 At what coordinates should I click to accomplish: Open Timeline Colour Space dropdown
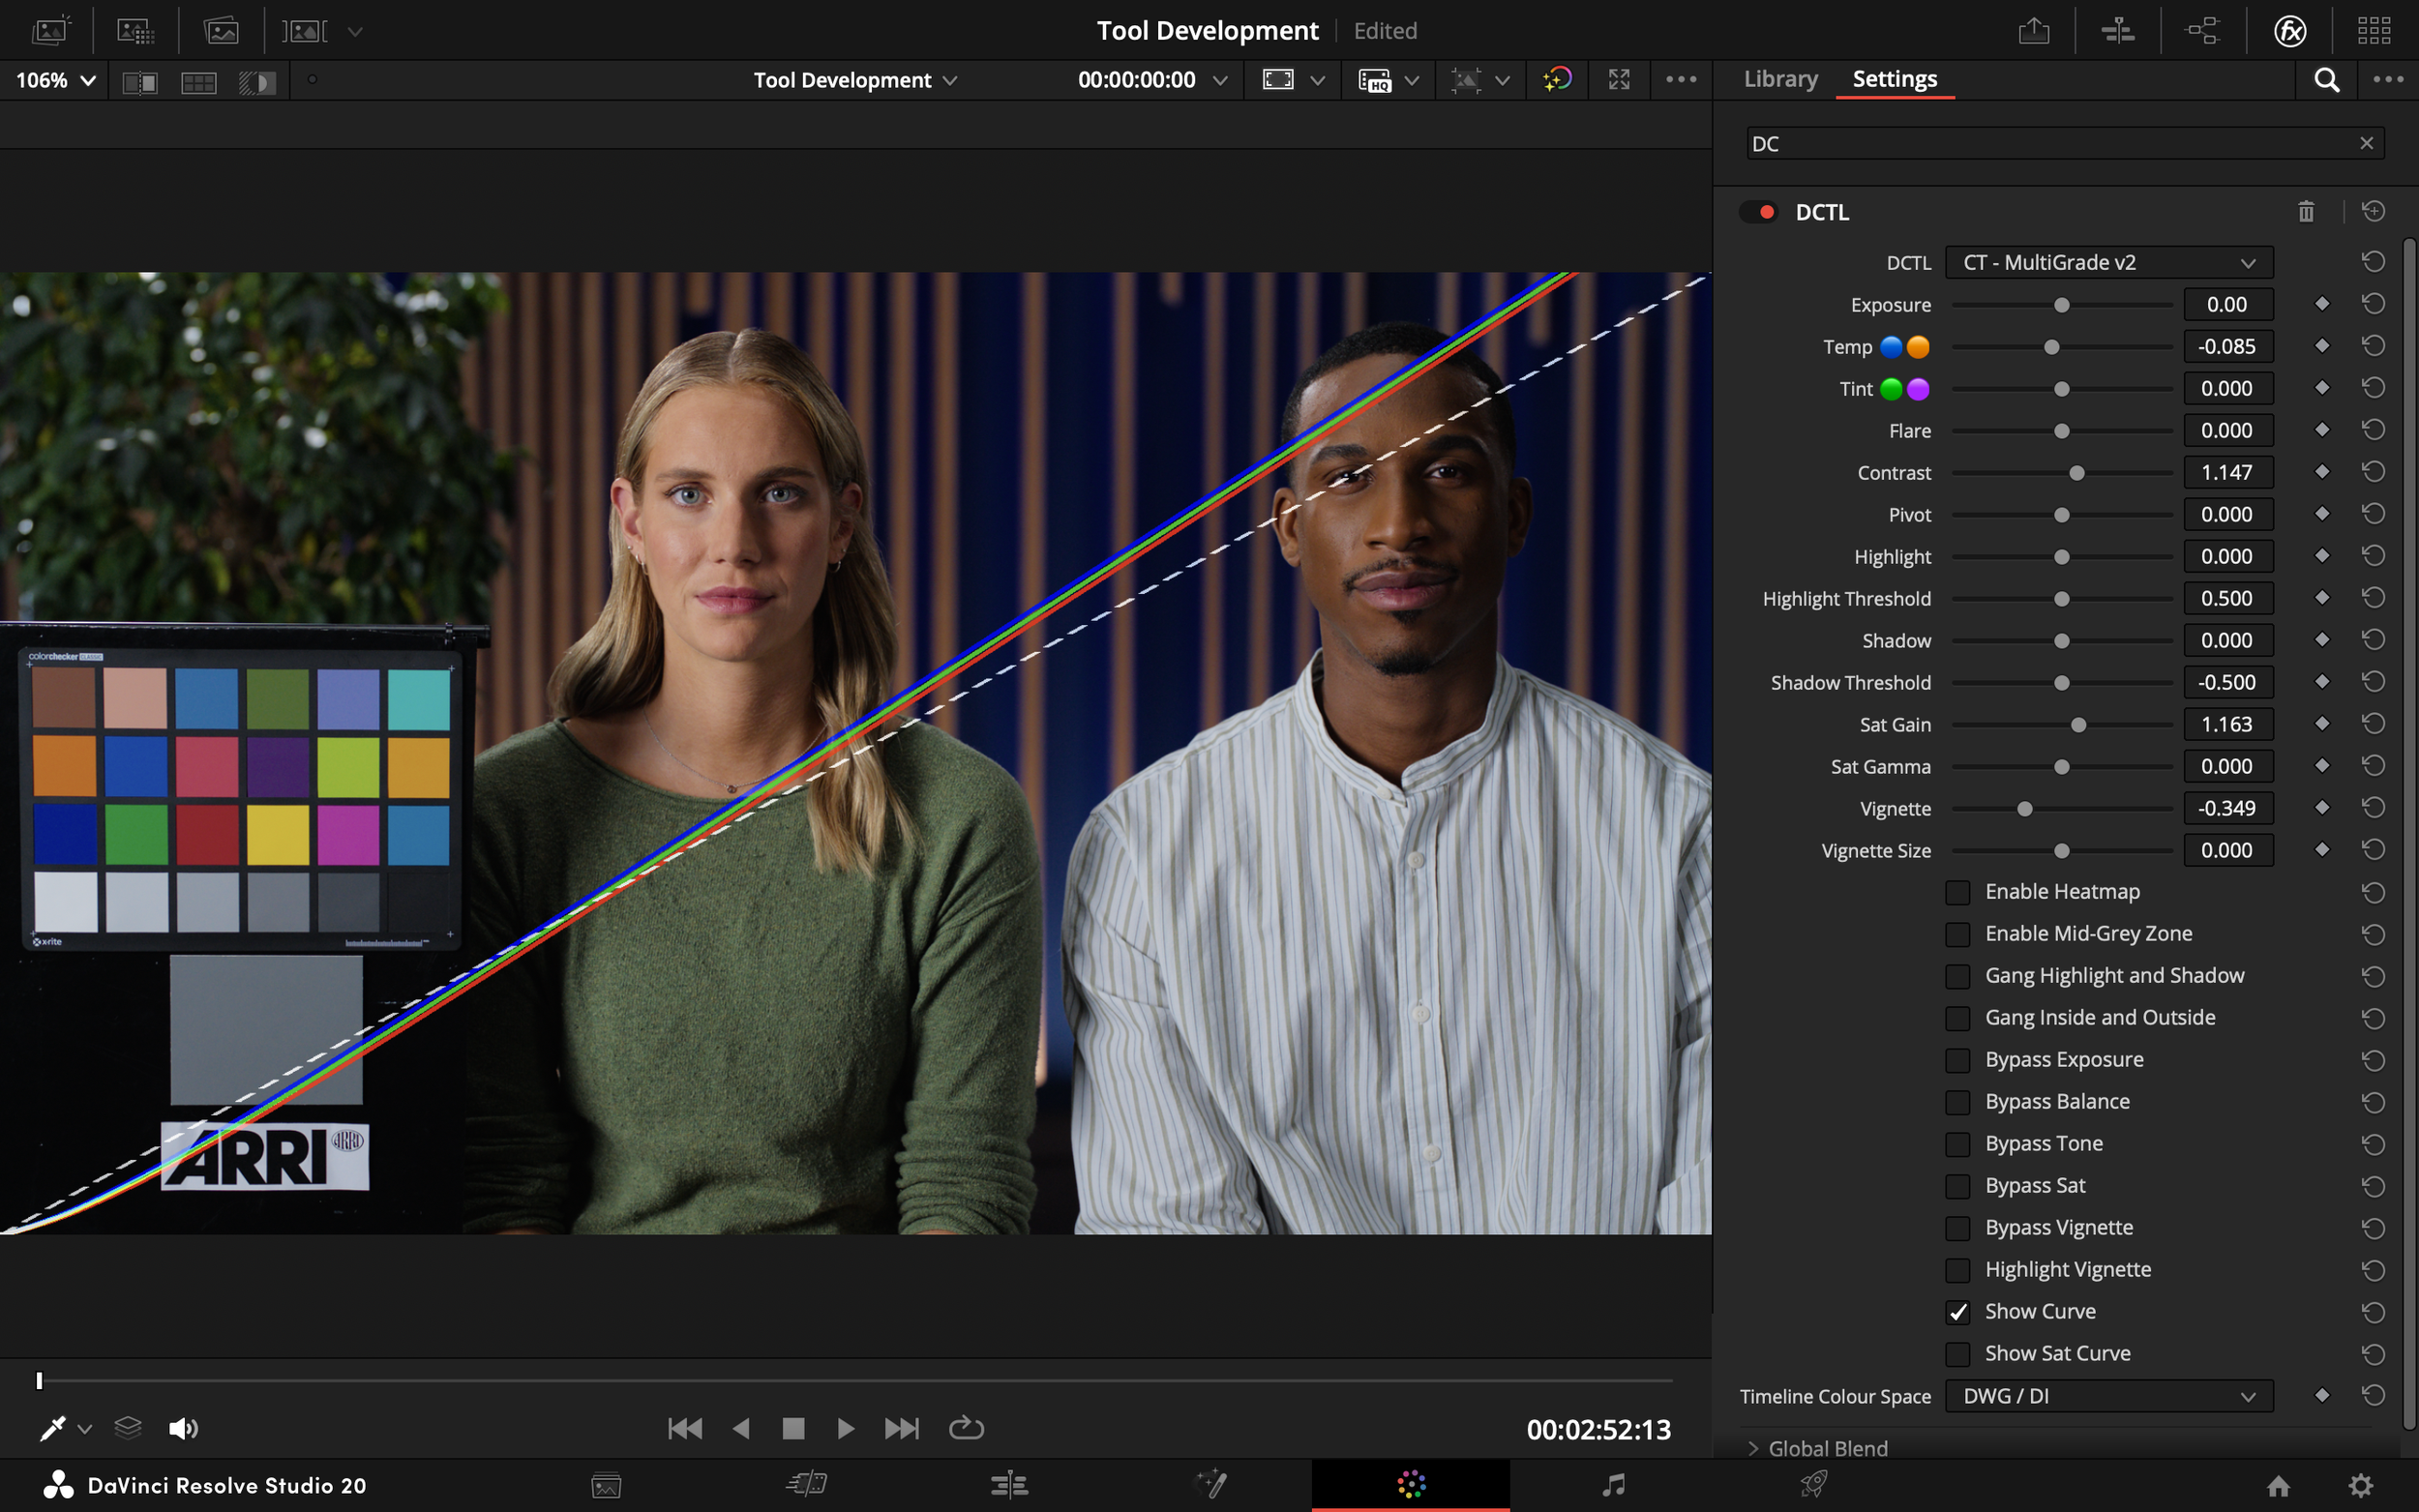[2108, 1396]
